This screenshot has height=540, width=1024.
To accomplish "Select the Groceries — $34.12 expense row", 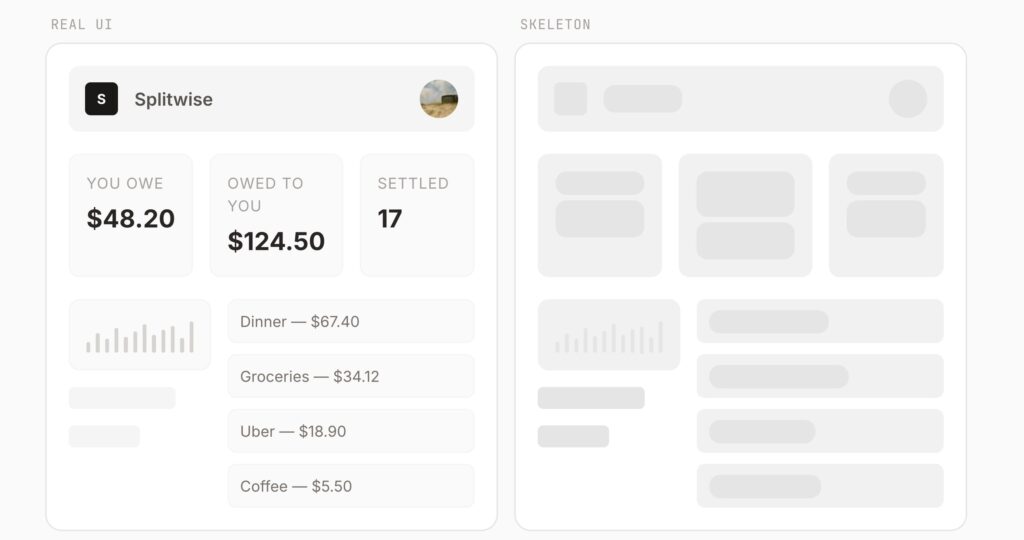I will (x=351, y=377).
